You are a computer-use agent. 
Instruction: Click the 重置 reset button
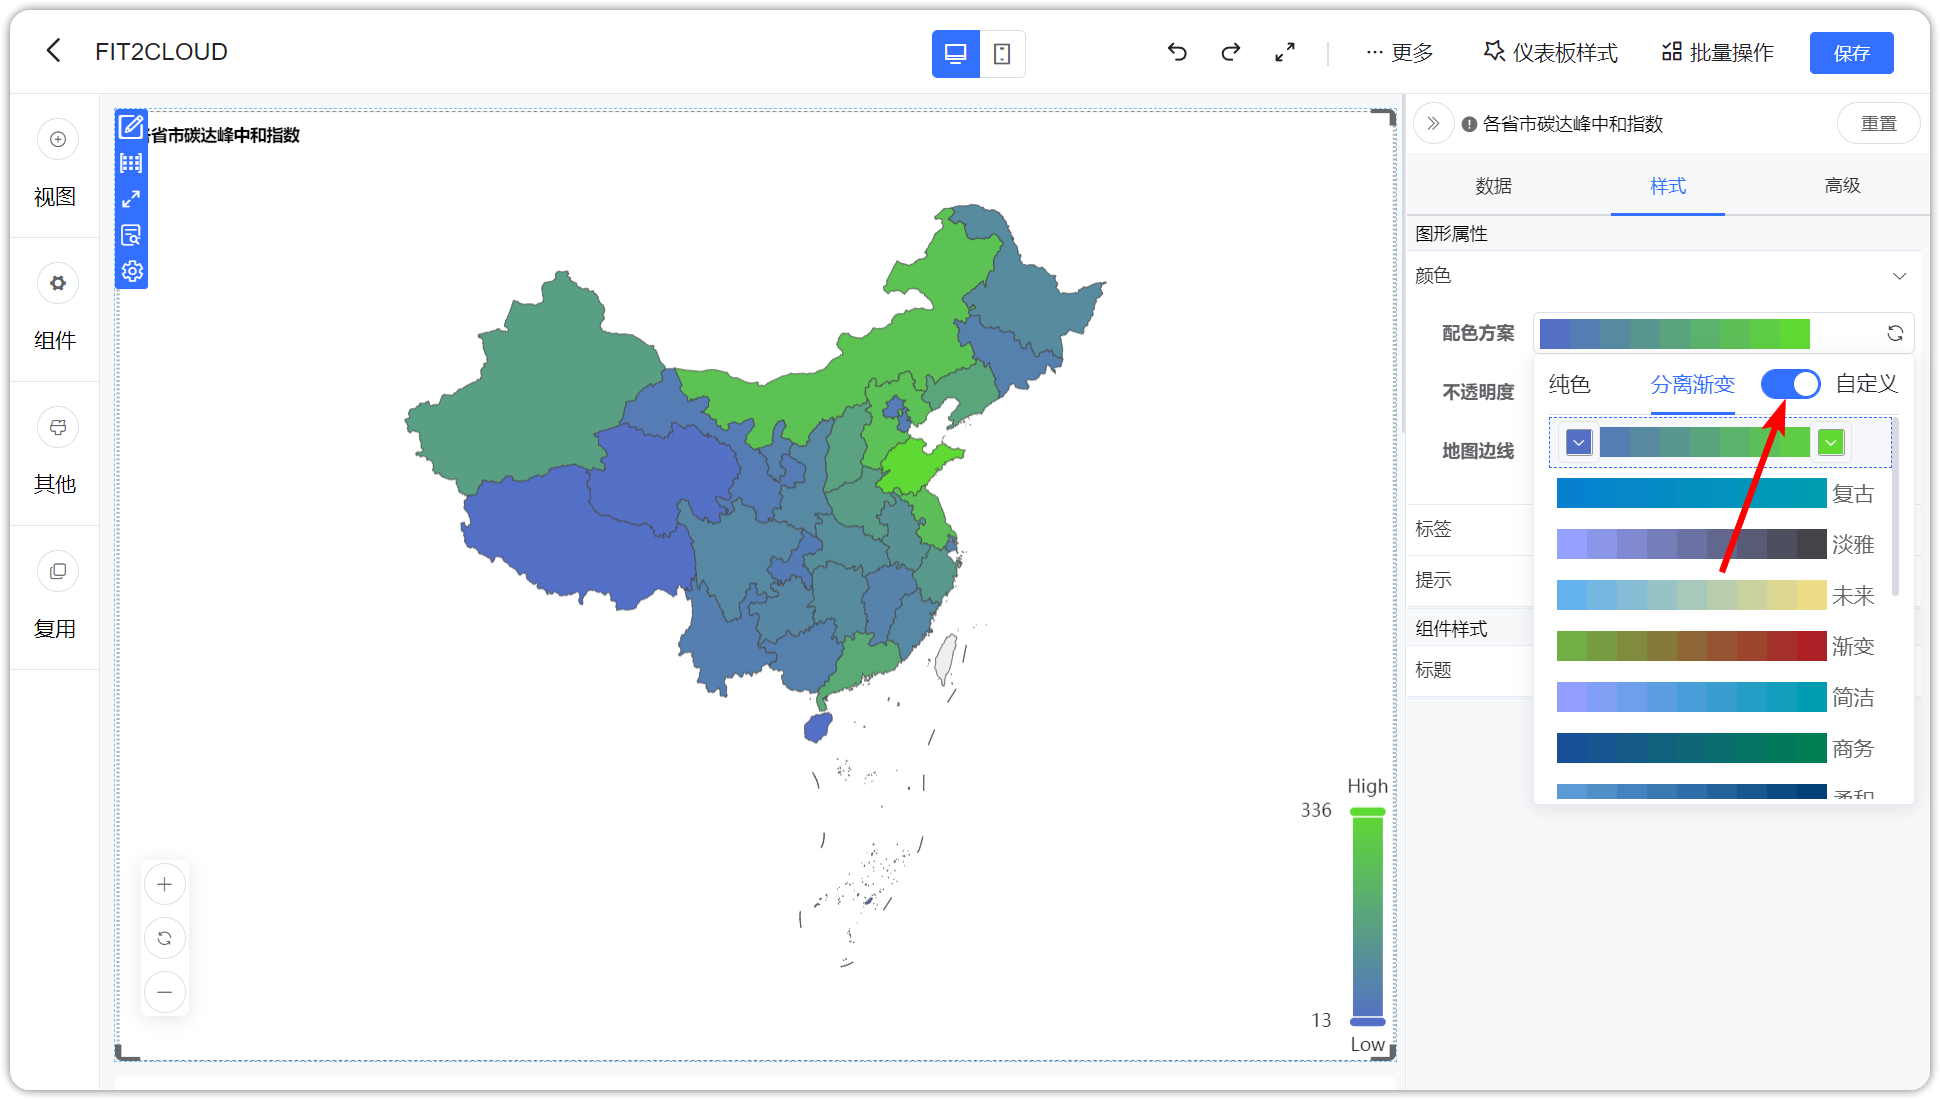pos(1878,124)
